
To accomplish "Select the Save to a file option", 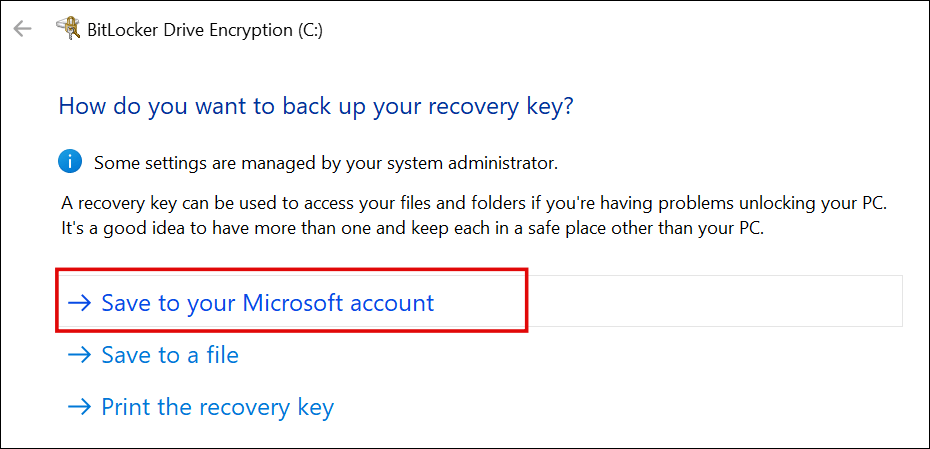I will coord(170,355).
